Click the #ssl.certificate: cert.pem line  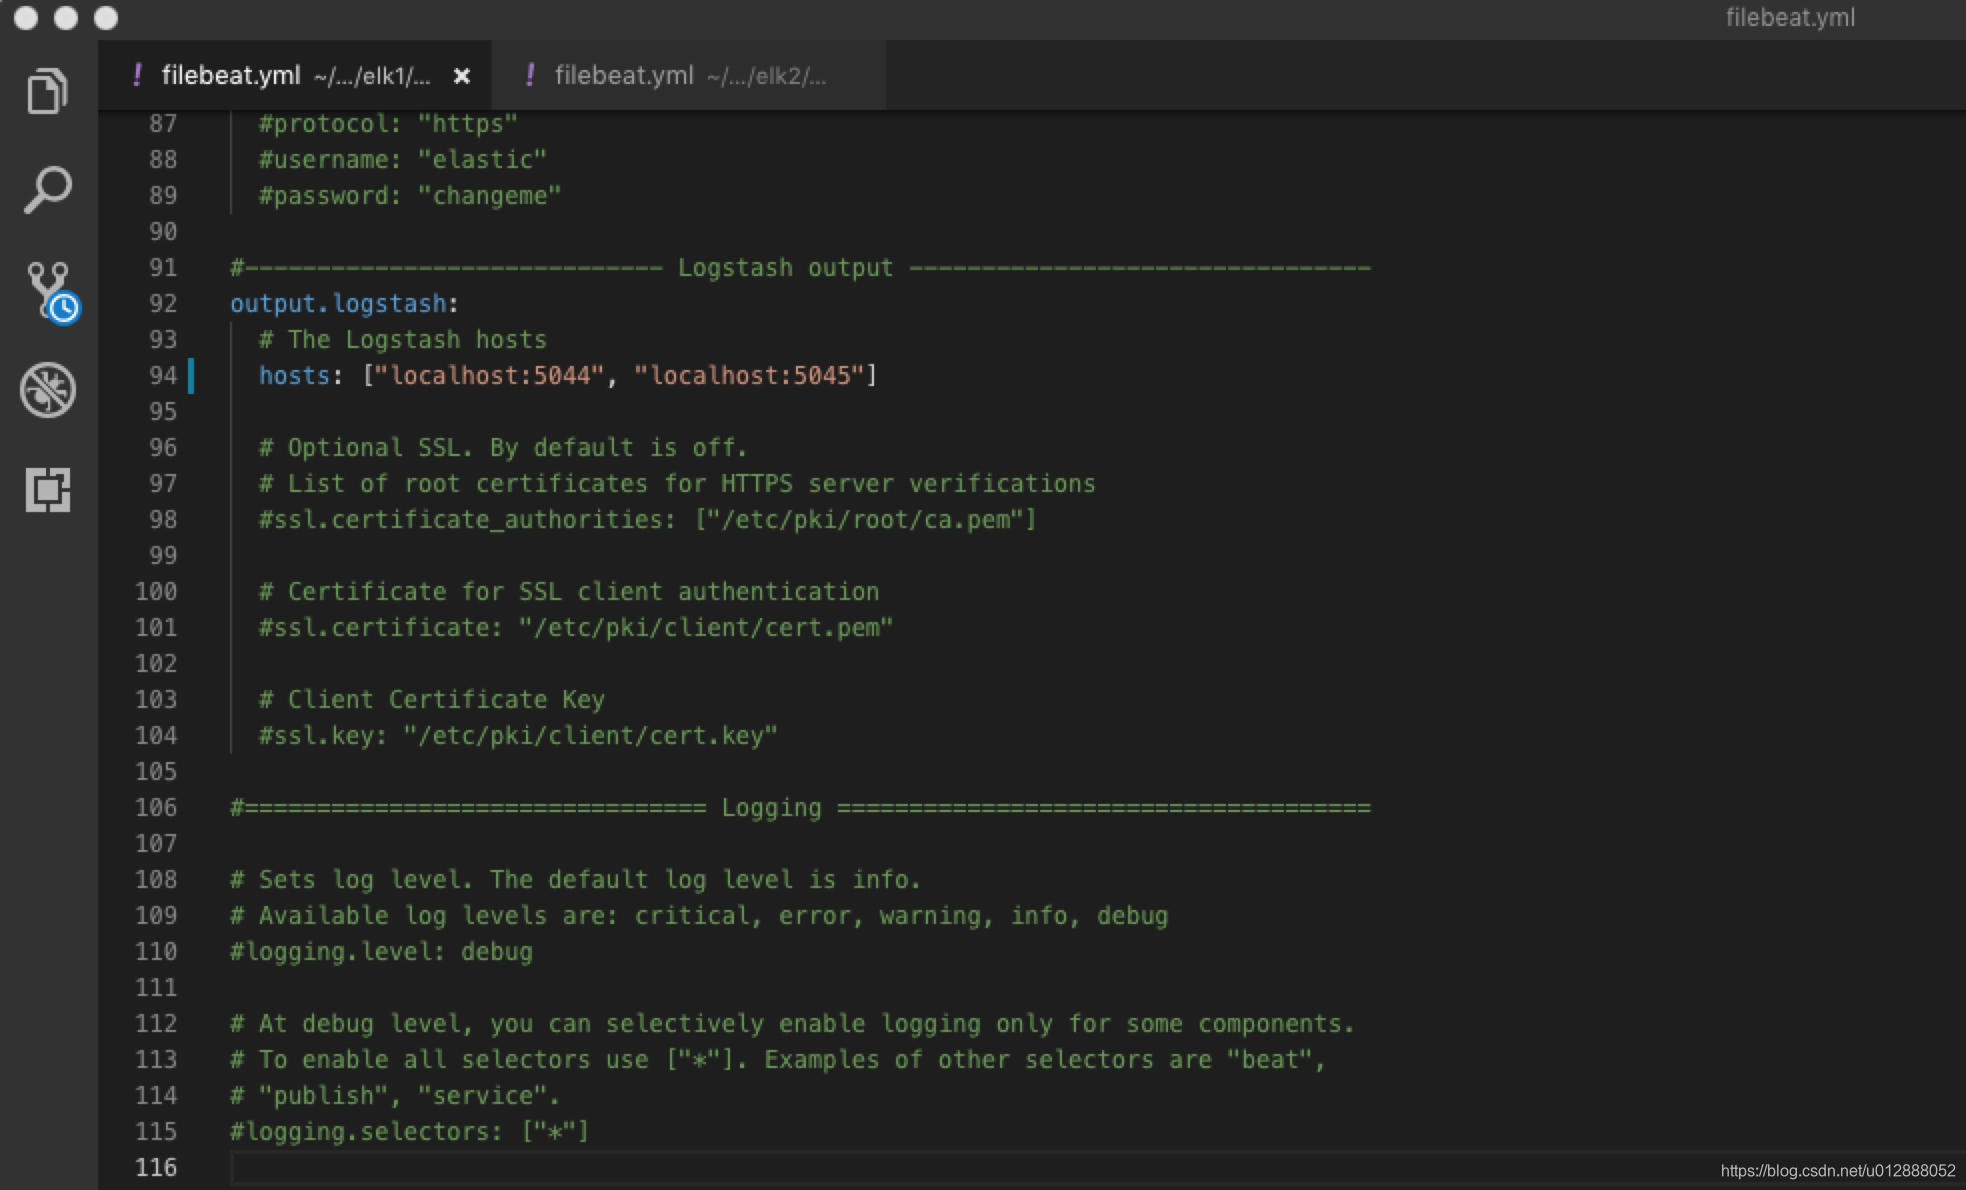click(x=576, y=628)
